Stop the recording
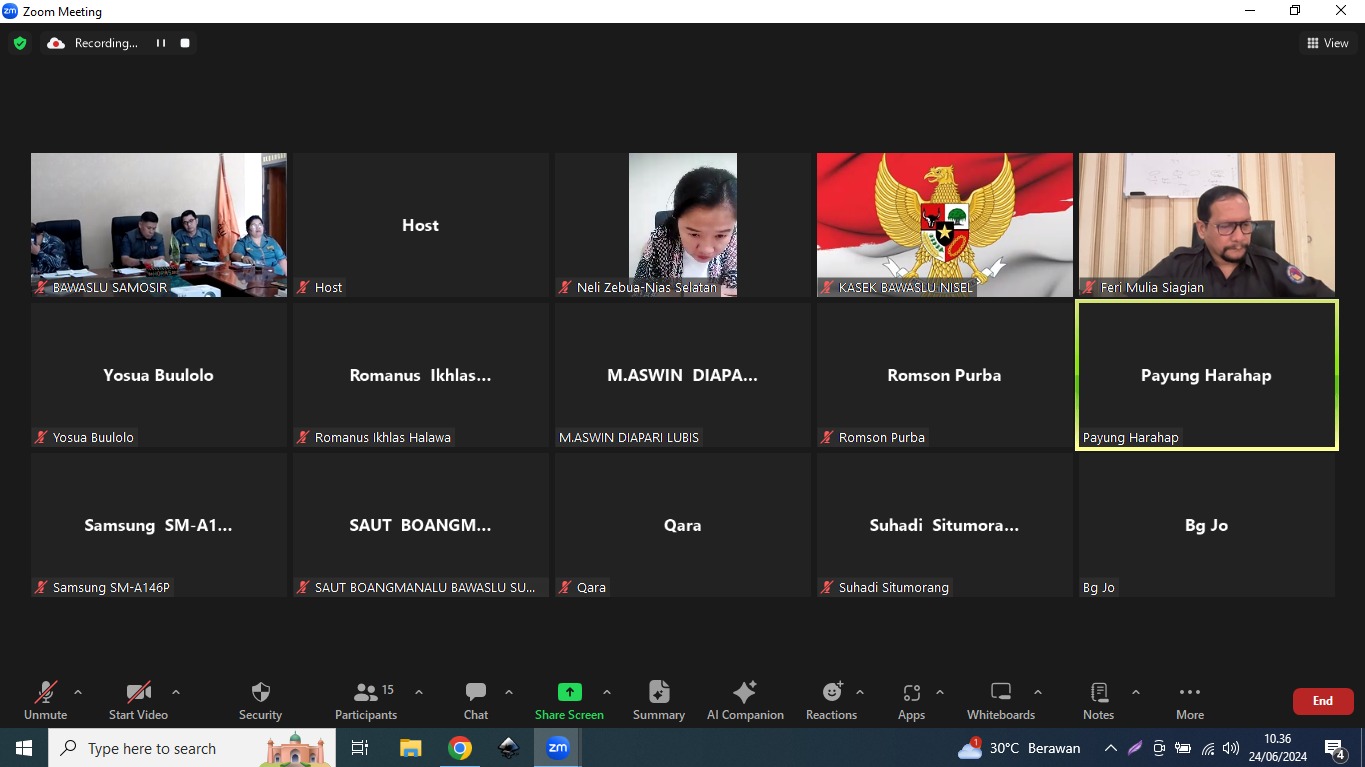1365x767 pixels. tap(185, 43)
